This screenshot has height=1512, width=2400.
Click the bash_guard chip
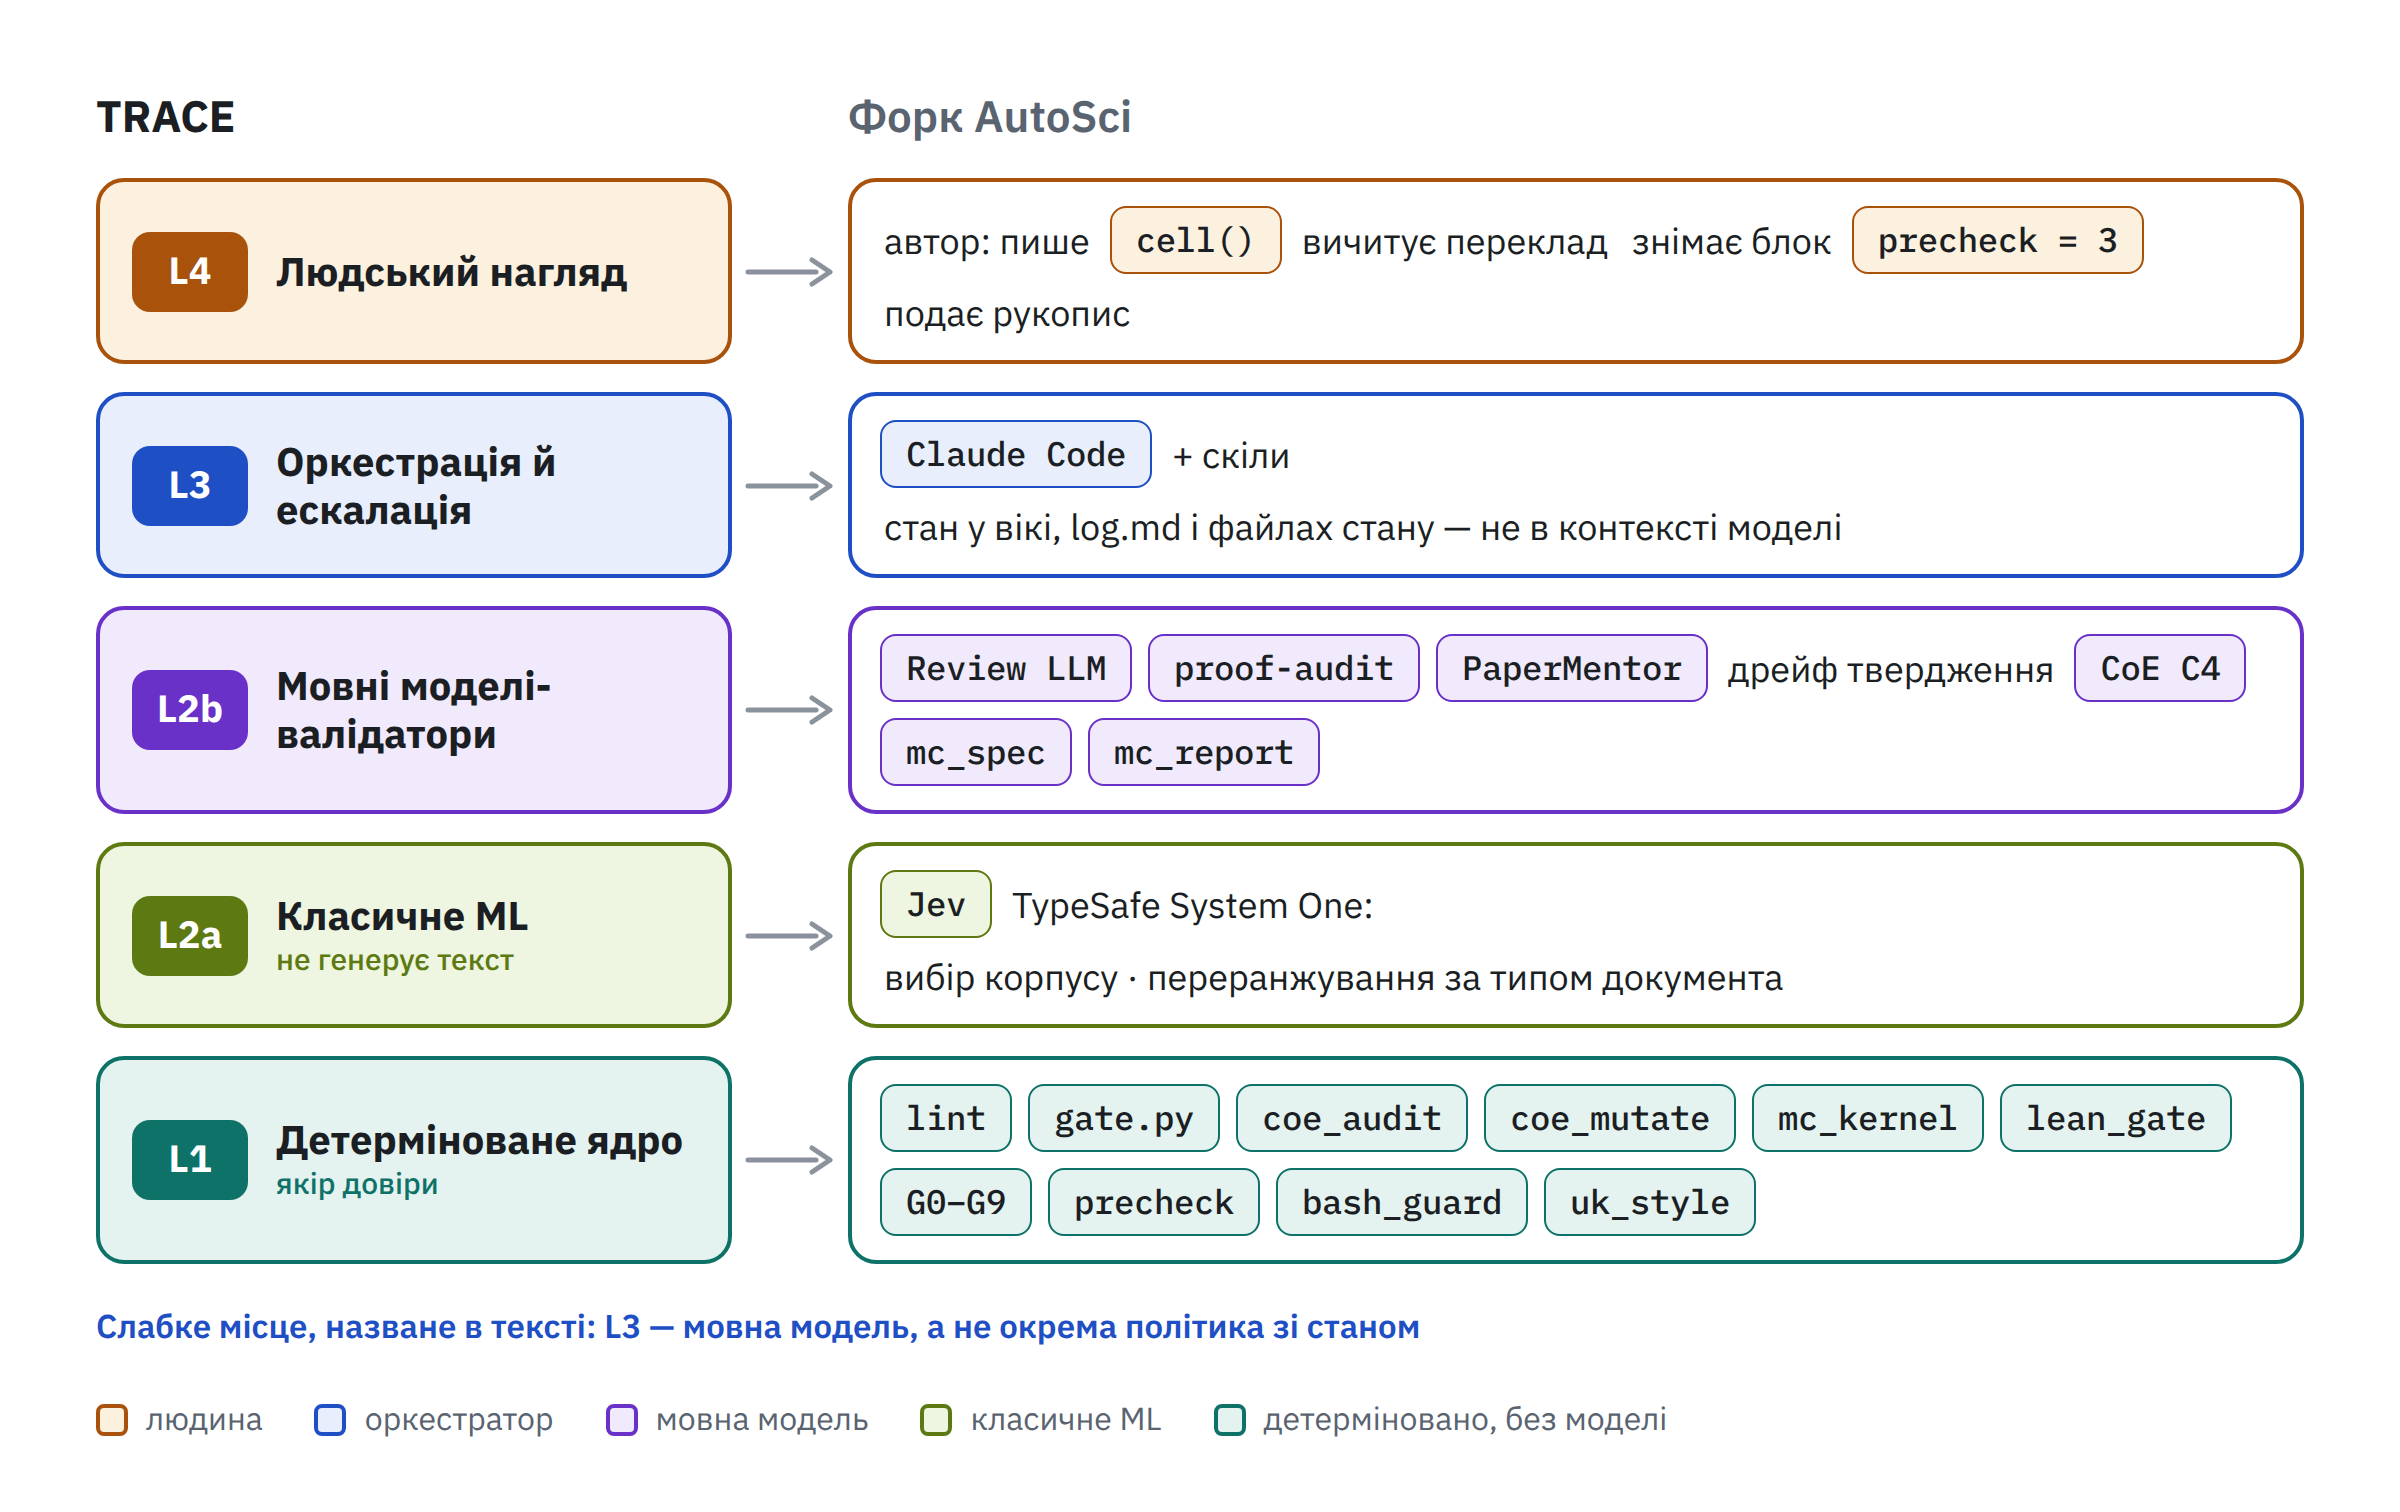click(1401, 1203)
